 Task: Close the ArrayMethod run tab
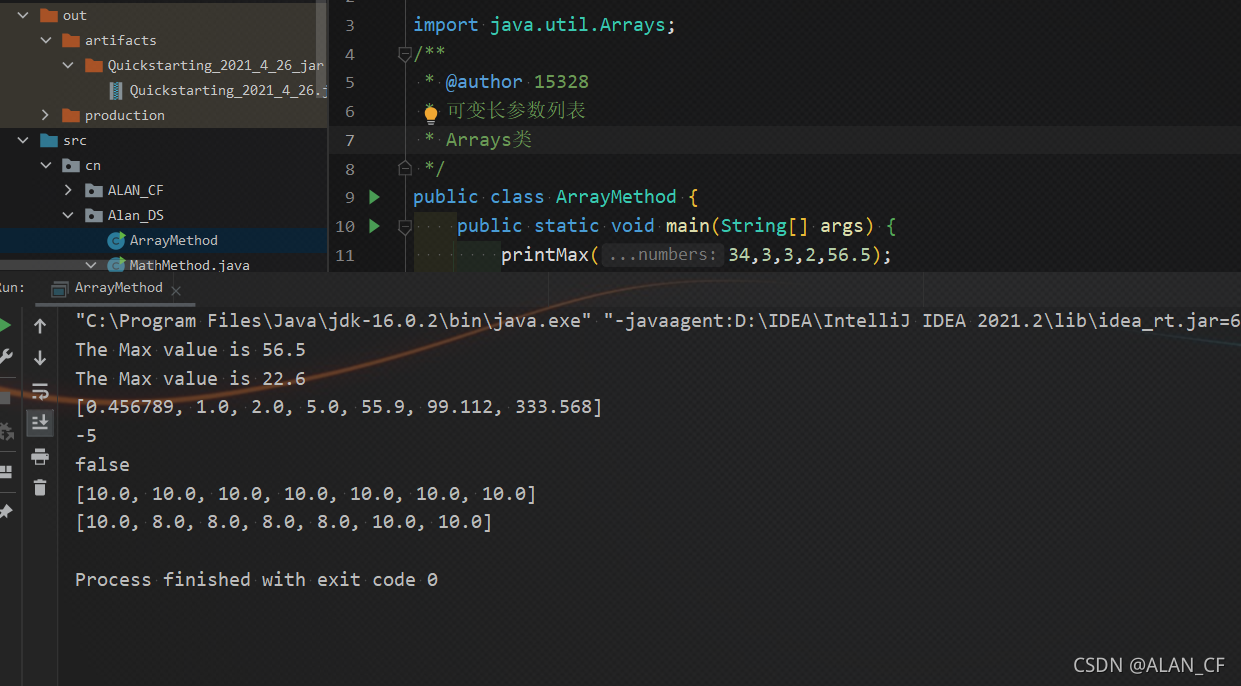(177, 291)
